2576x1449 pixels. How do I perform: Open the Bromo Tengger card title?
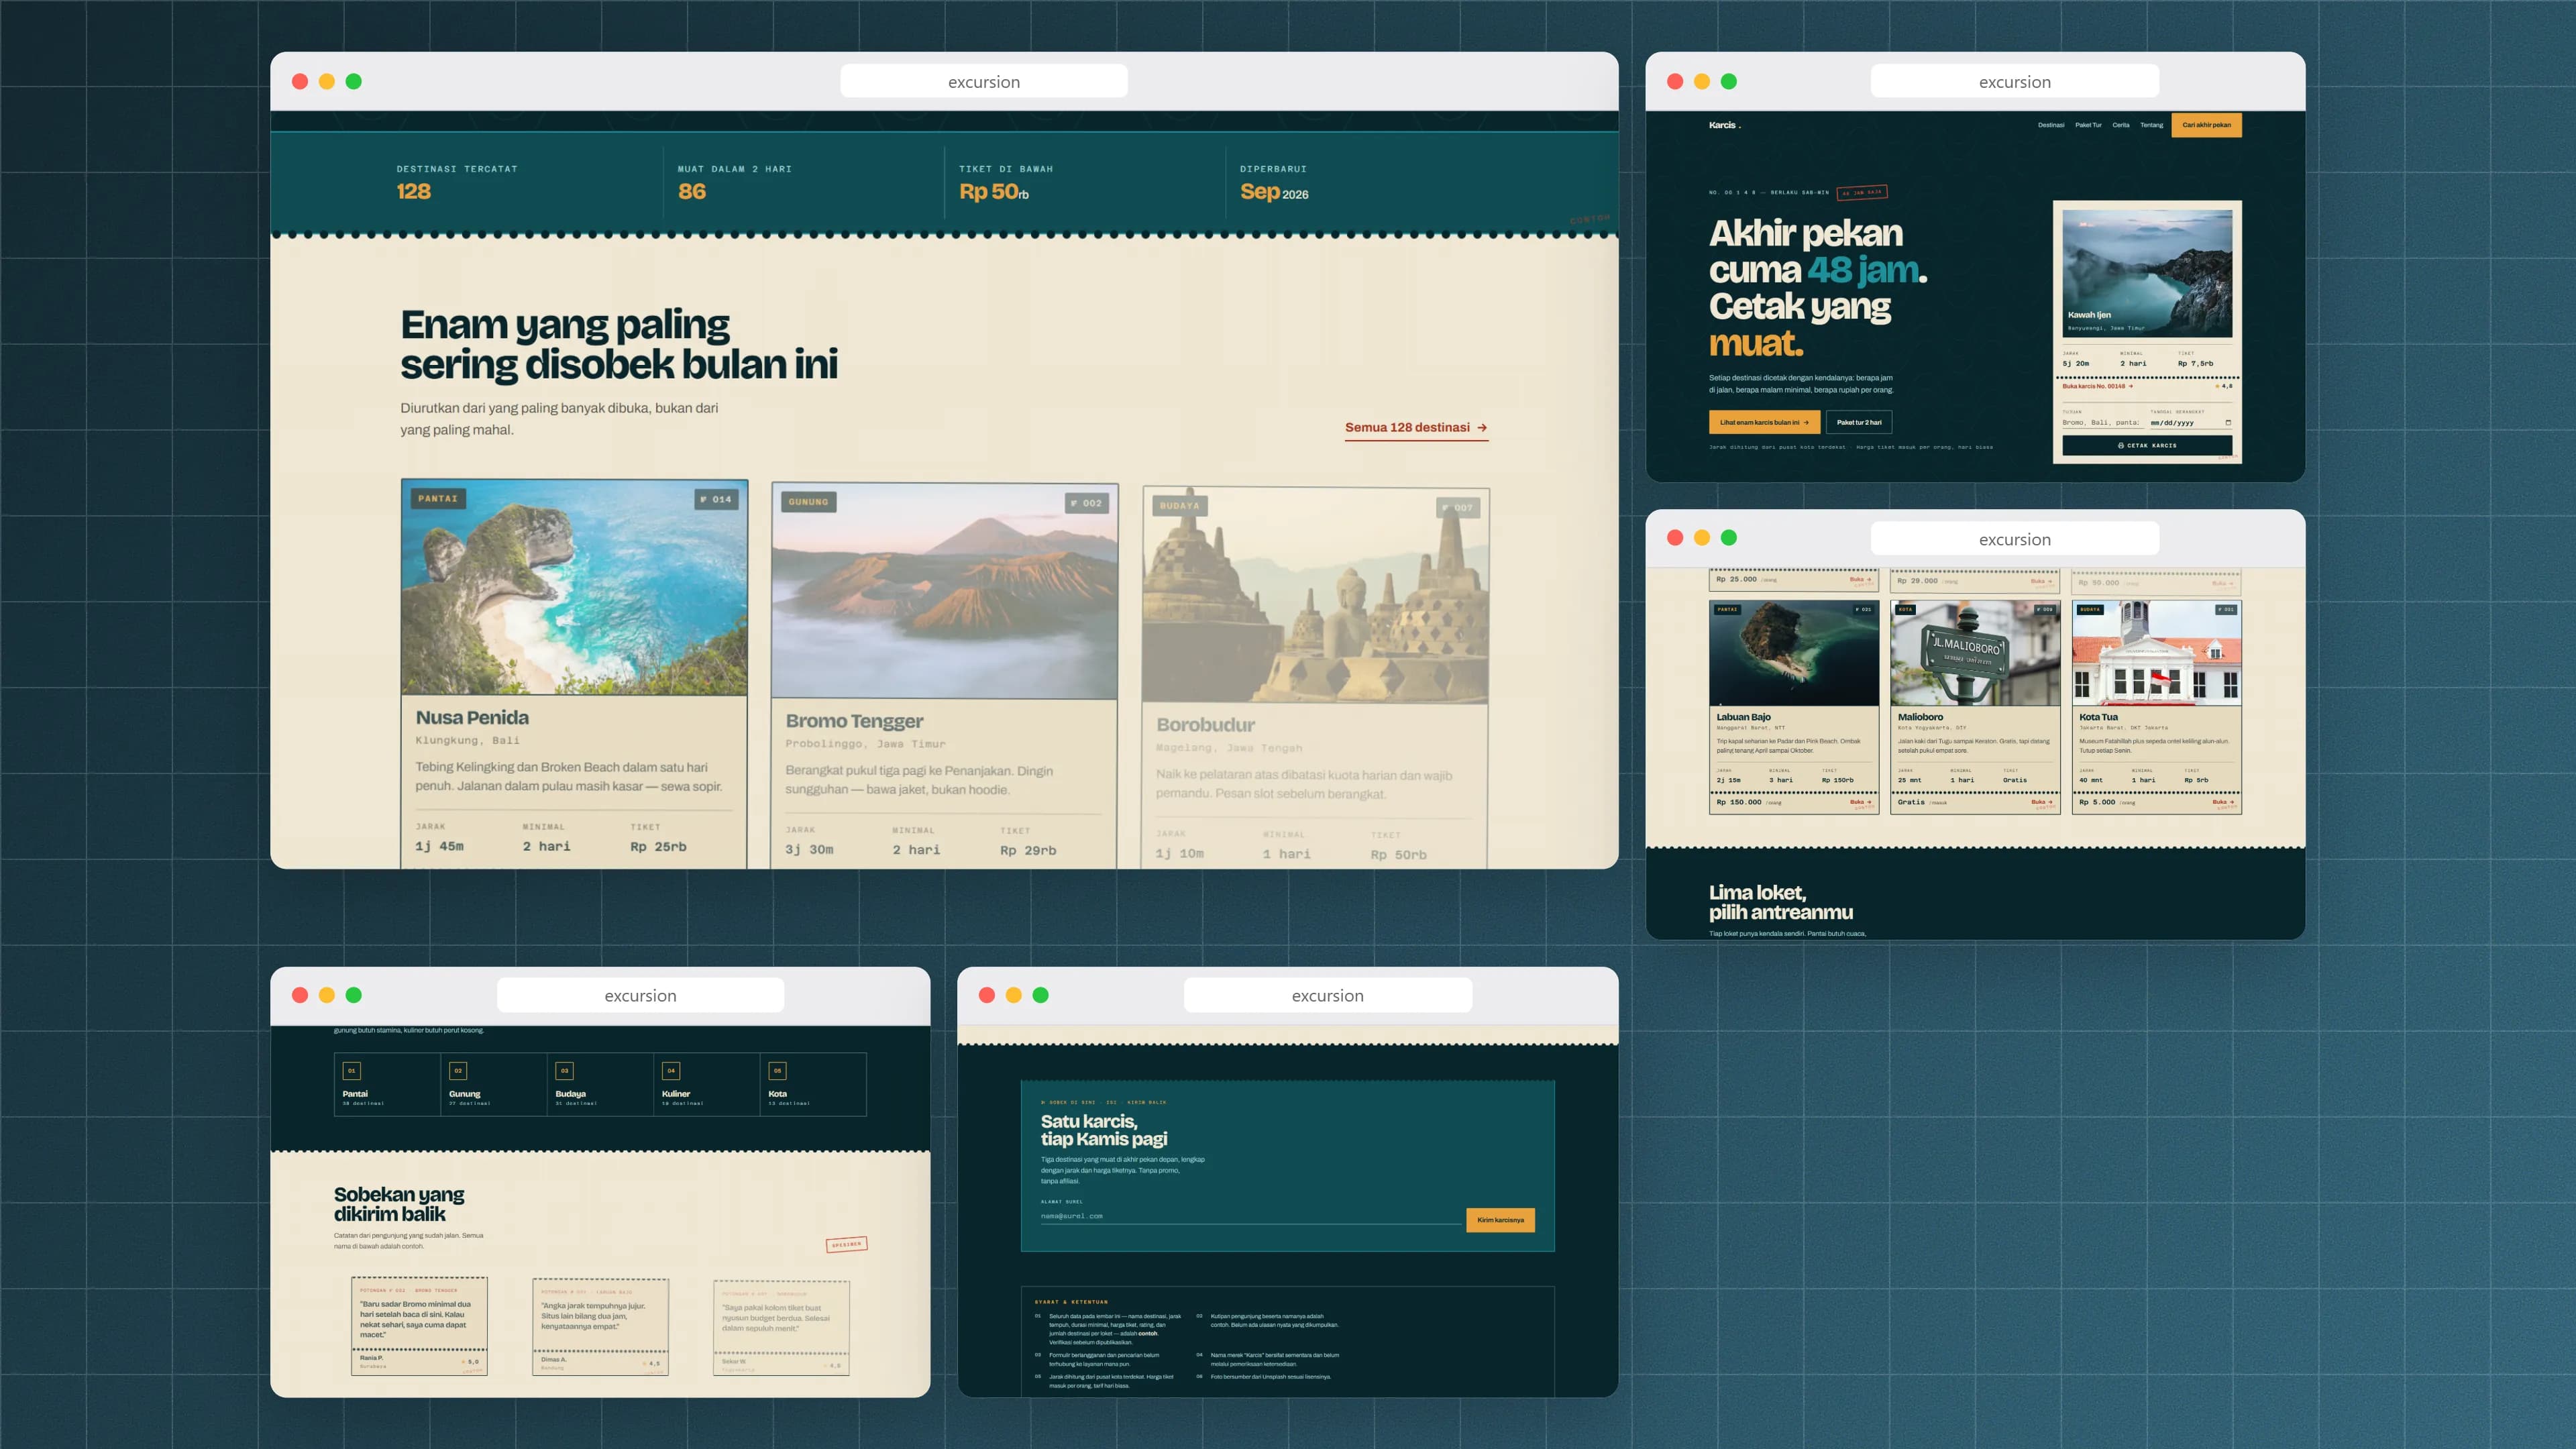854,721
